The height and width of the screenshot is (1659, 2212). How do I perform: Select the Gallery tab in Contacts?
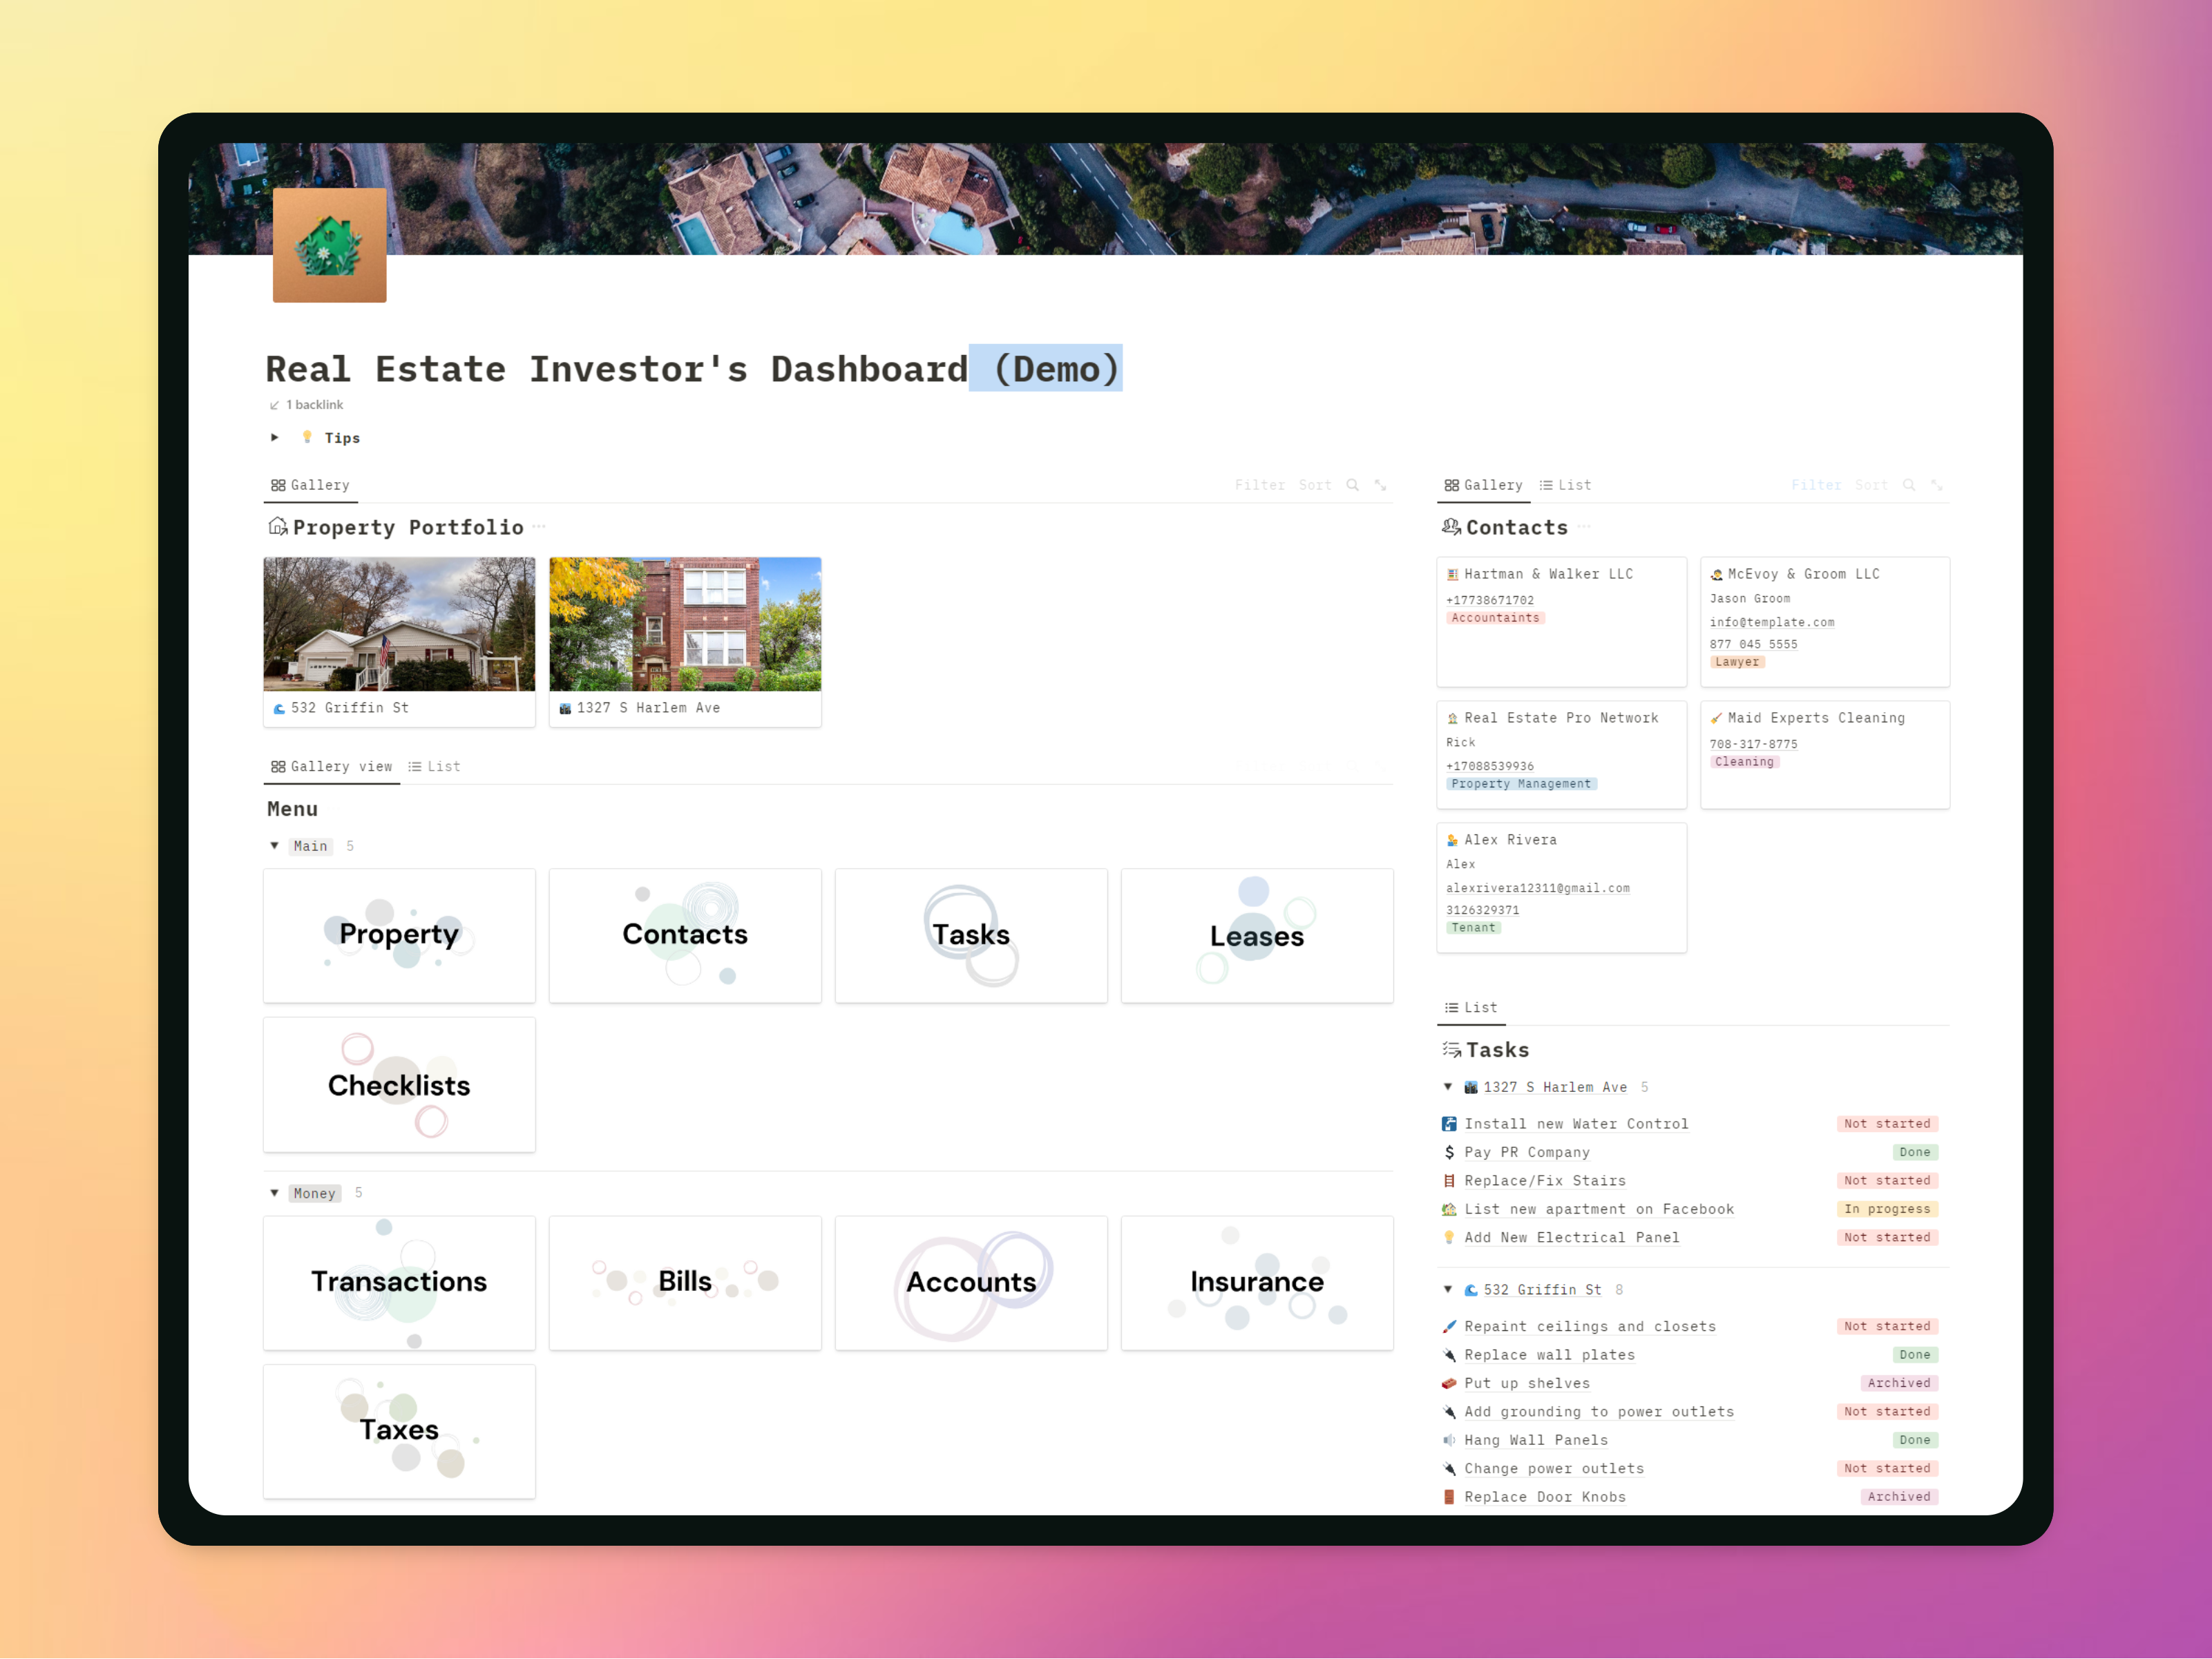point(1483,485)
